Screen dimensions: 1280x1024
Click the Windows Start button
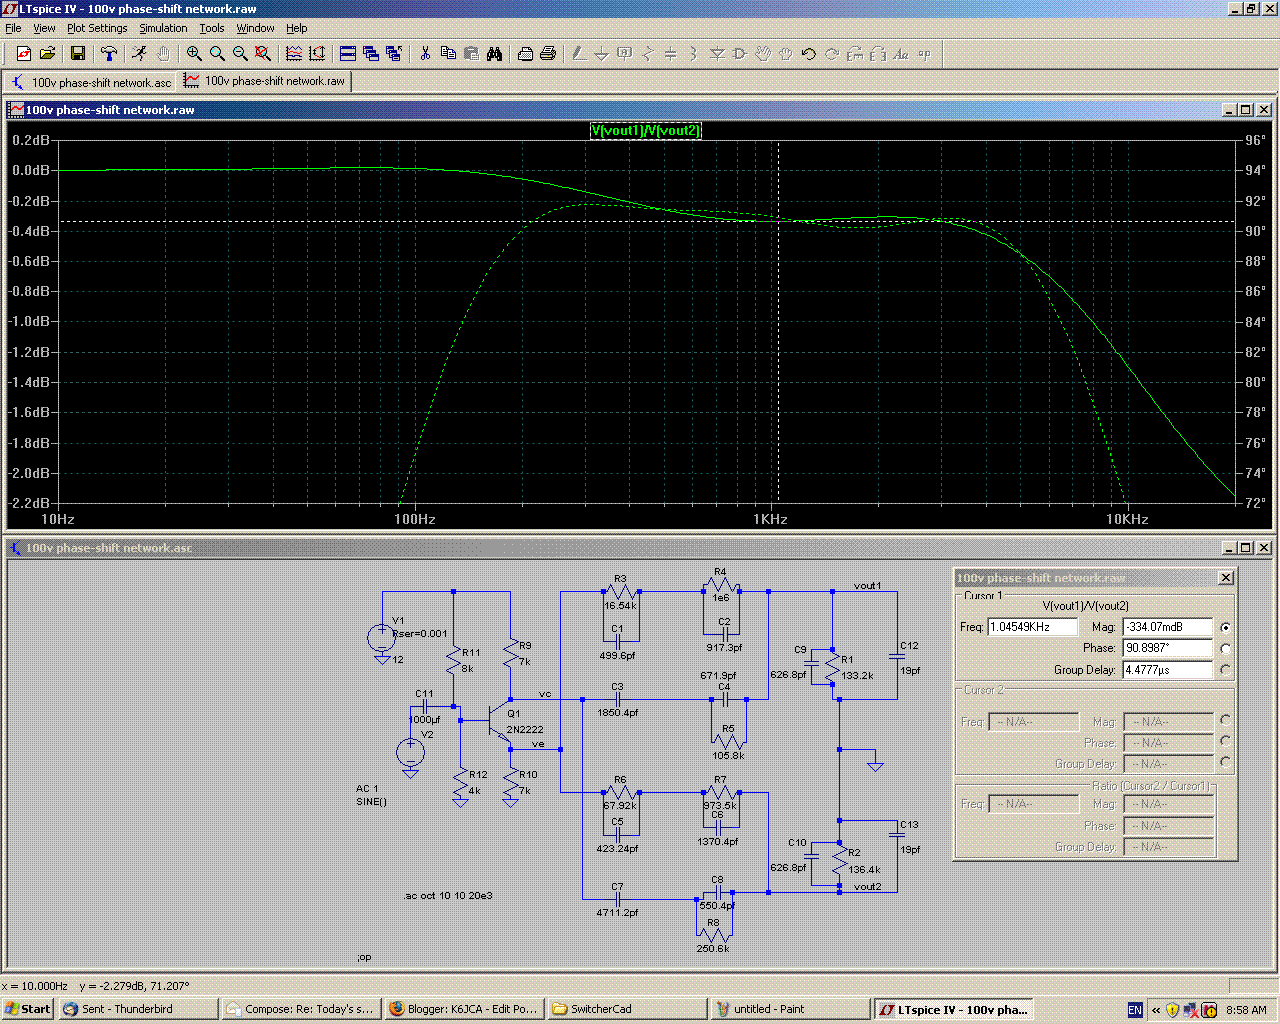[28, 1009]
